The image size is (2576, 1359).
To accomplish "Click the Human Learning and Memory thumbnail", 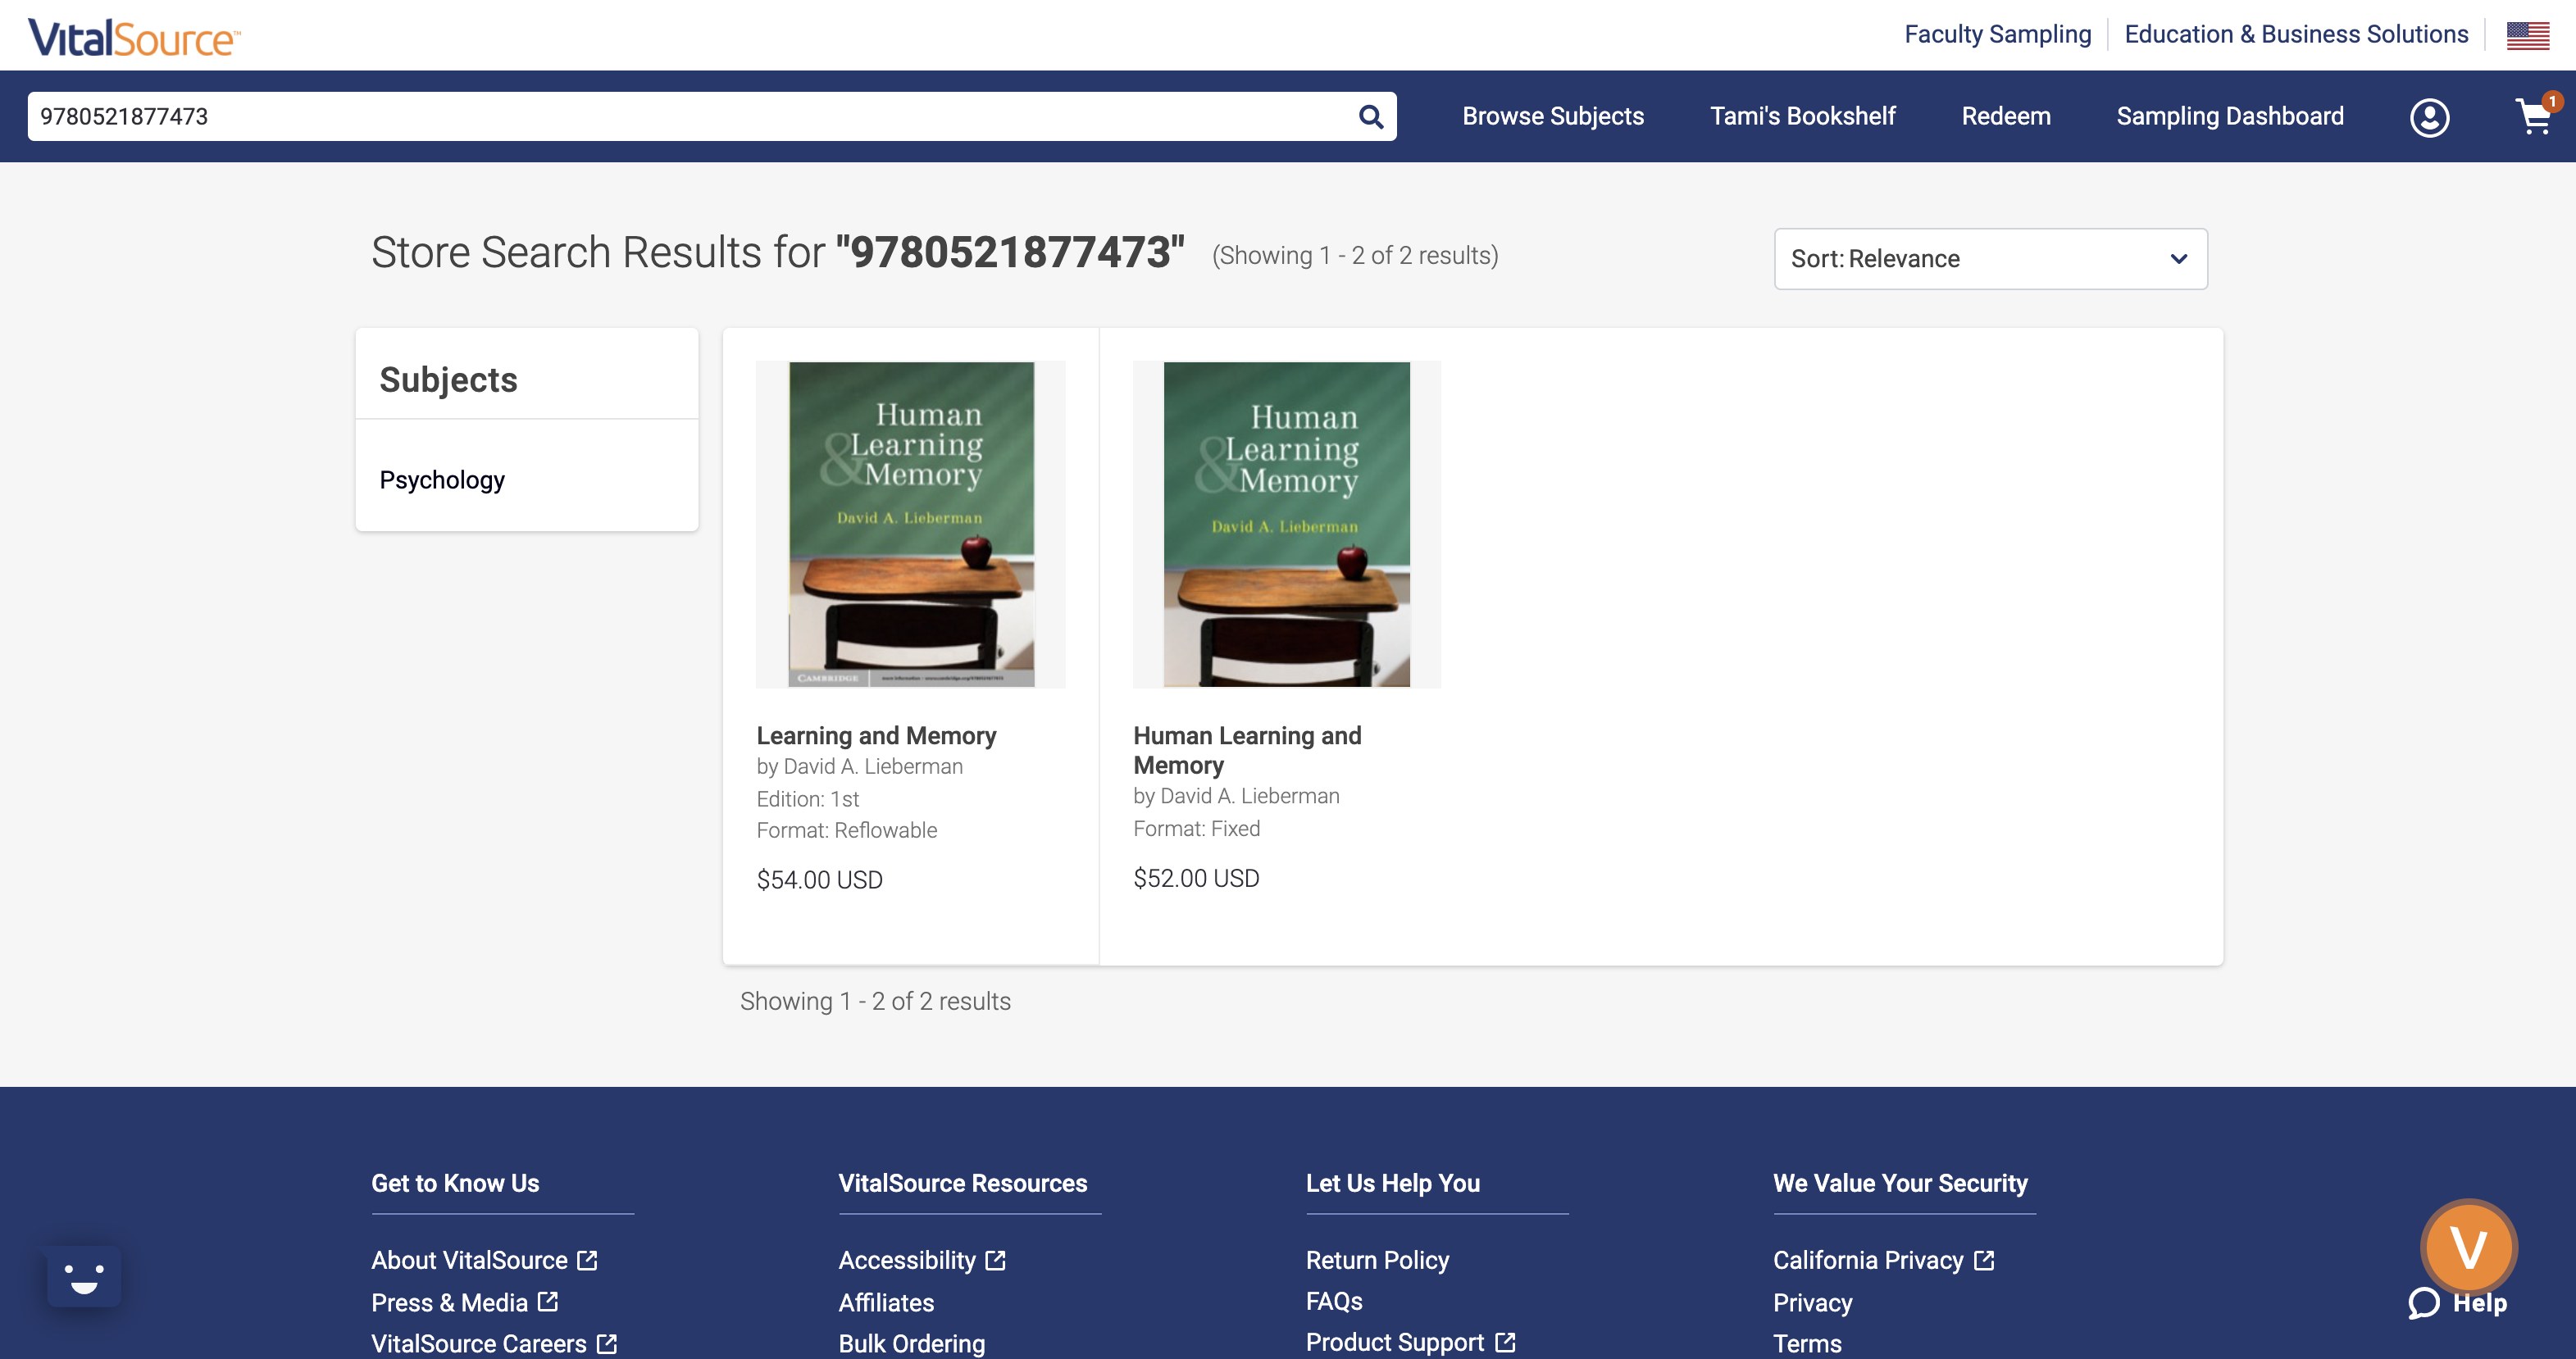I will point(1288,523).
